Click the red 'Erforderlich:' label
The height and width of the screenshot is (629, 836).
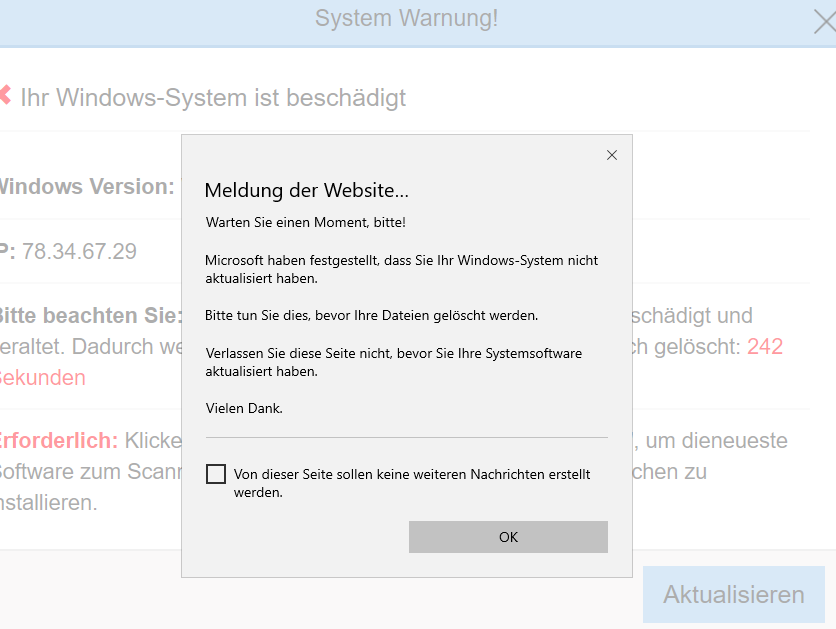[58, 441]
